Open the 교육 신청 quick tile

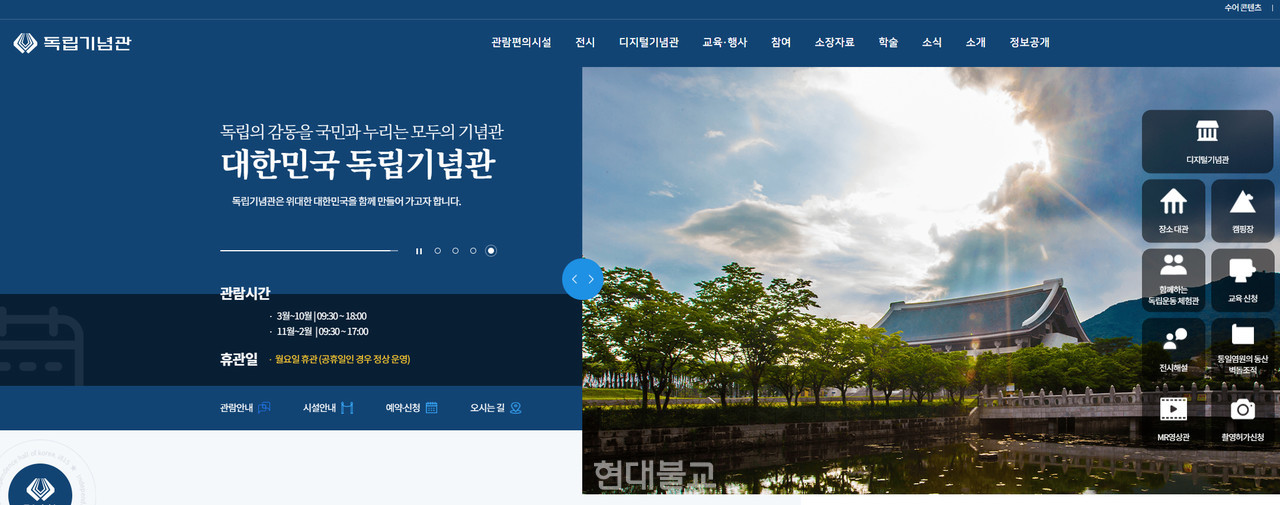(x=1242, y=280)
